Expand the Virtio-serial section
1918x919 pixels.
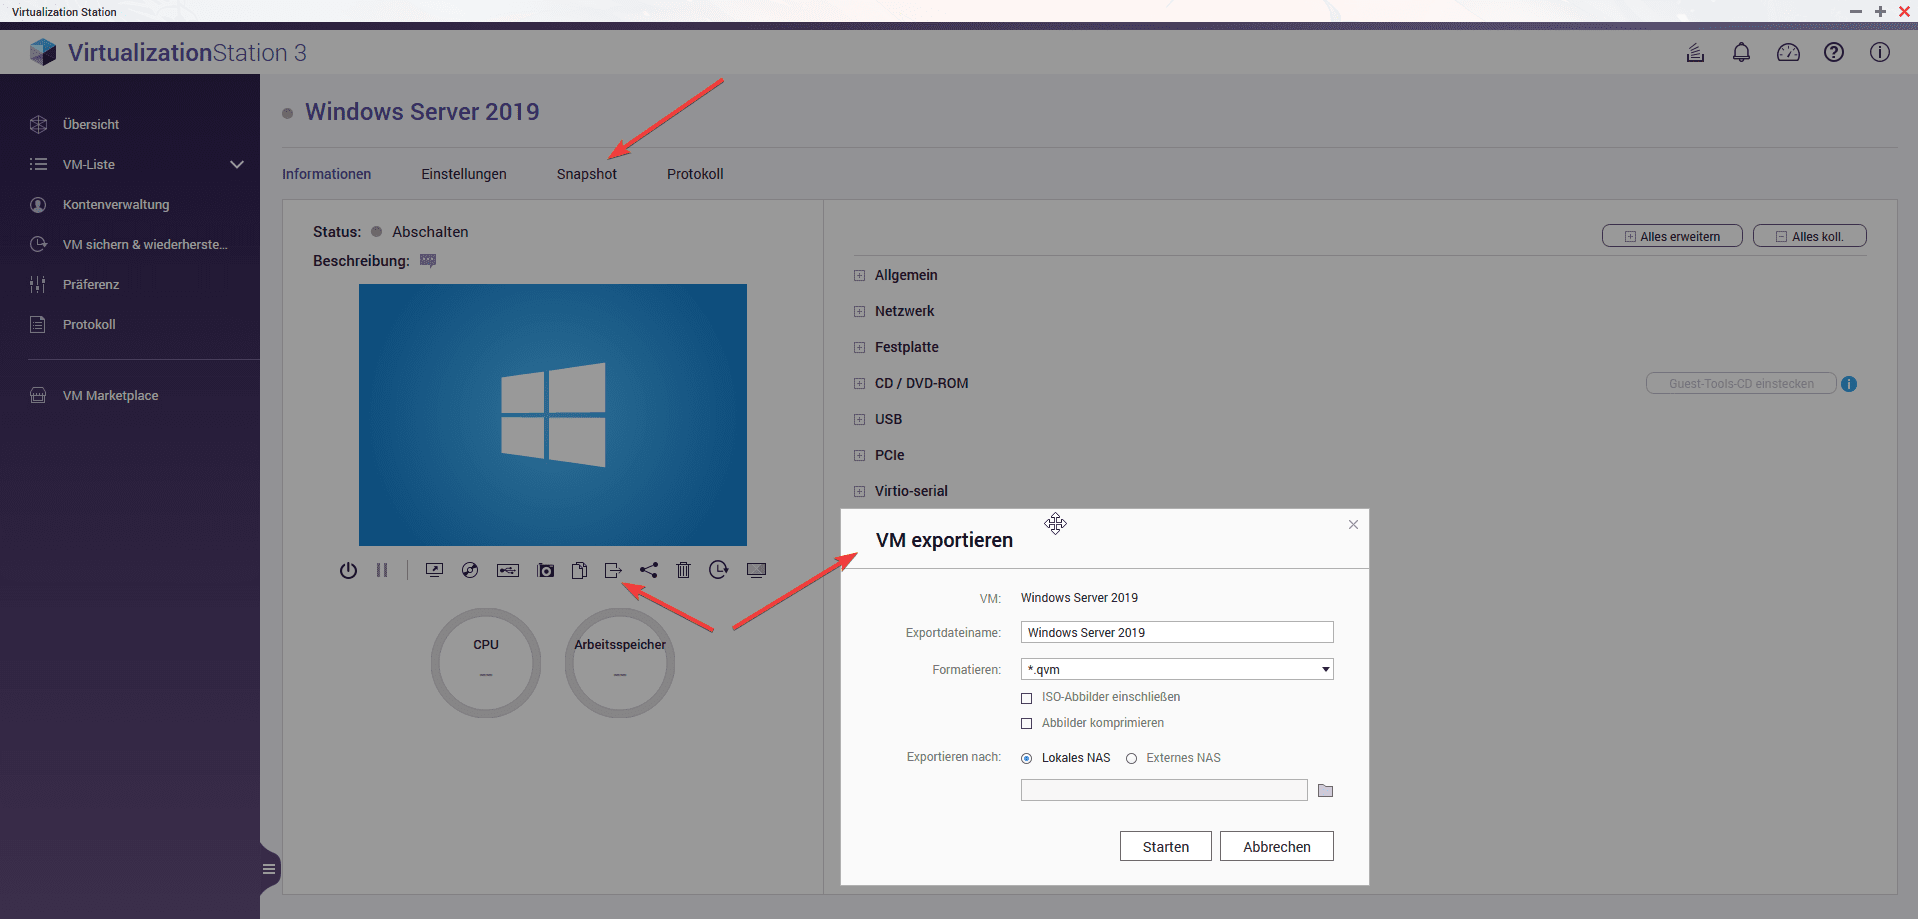click(x=859, y=491)
